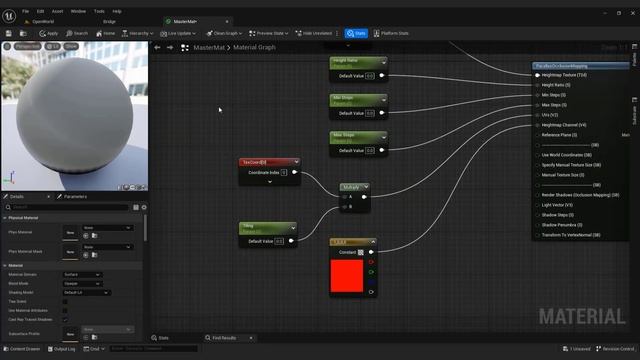The height and width of the screenshot is (360, 640).
Task: Open the Phys Material Mask asset dropdown
Action: [x=107, y=247]
